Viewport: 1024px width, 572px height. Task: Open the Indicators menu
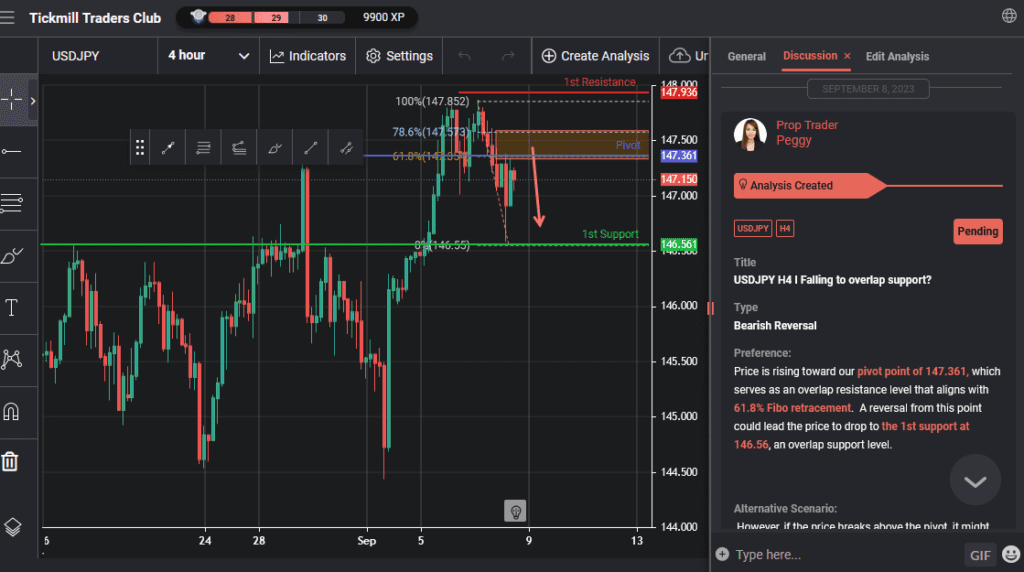[x=308, y=56]
